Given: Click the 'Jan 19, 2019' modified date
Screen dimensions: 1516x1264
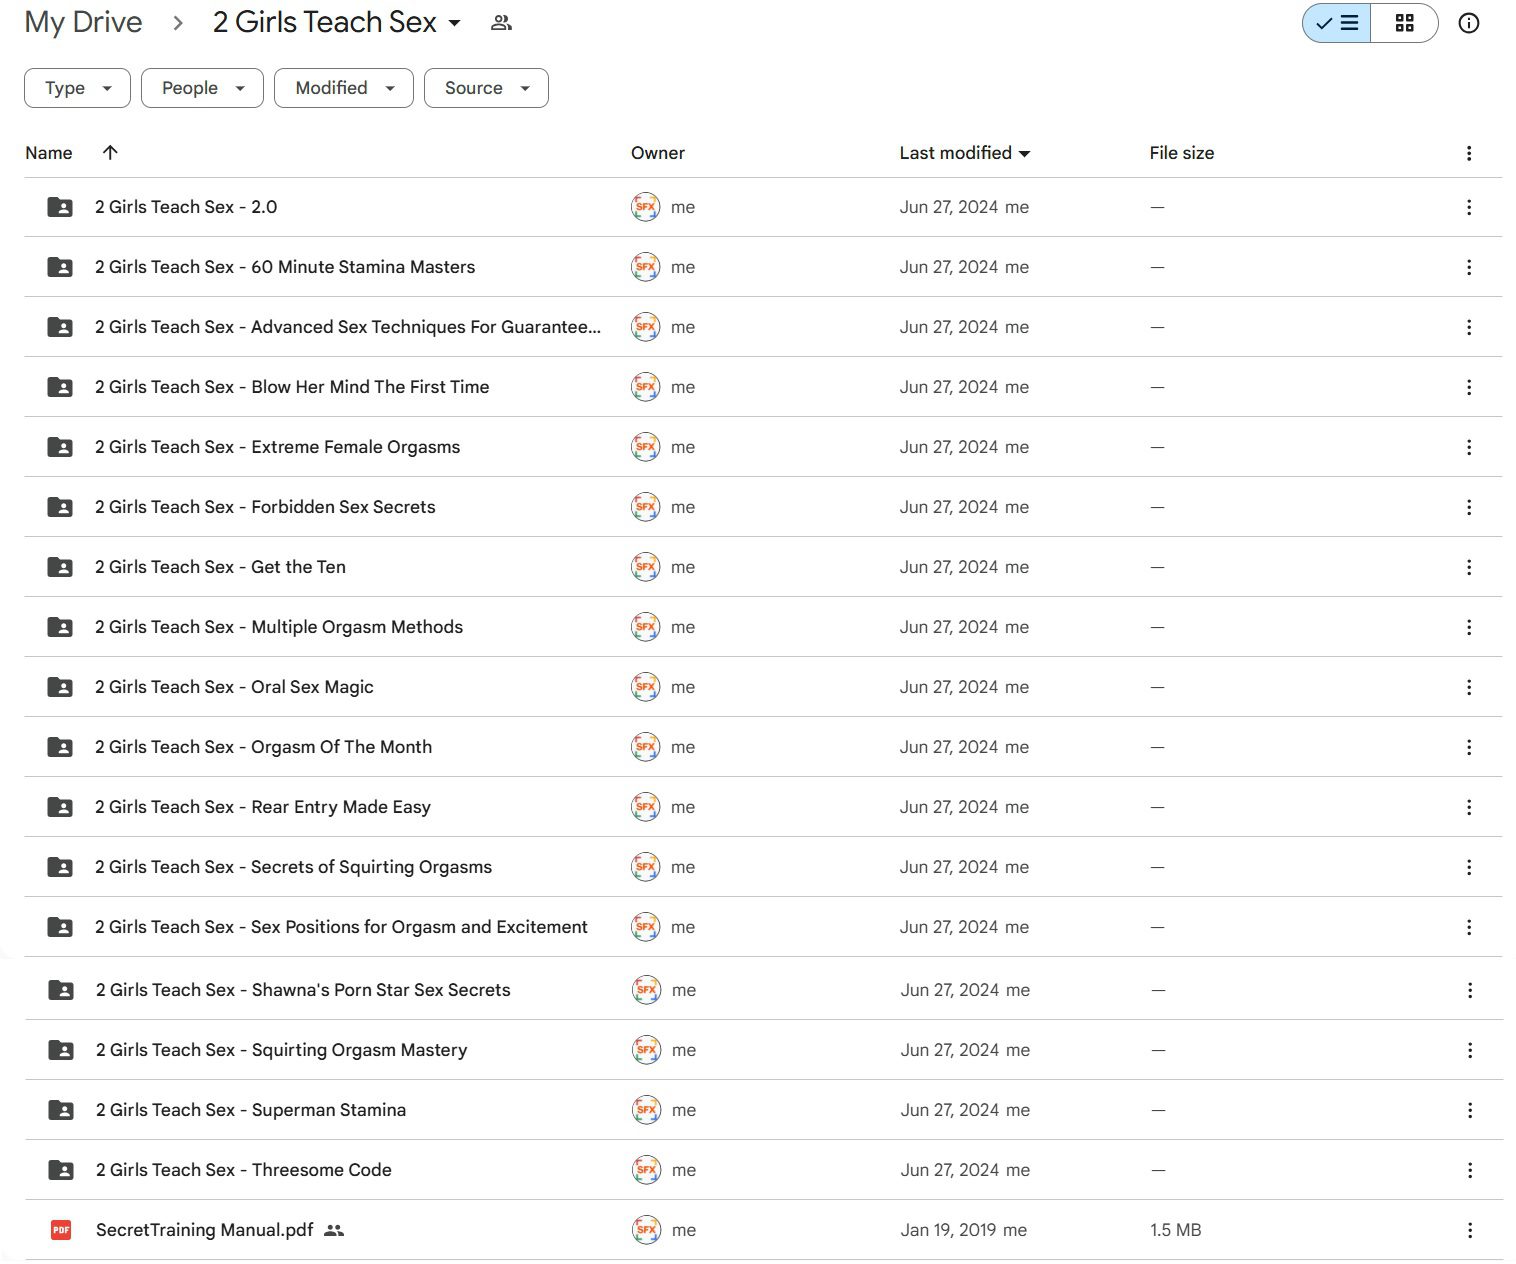Looking at the screenshot, I should click(x=949, y=1230).
